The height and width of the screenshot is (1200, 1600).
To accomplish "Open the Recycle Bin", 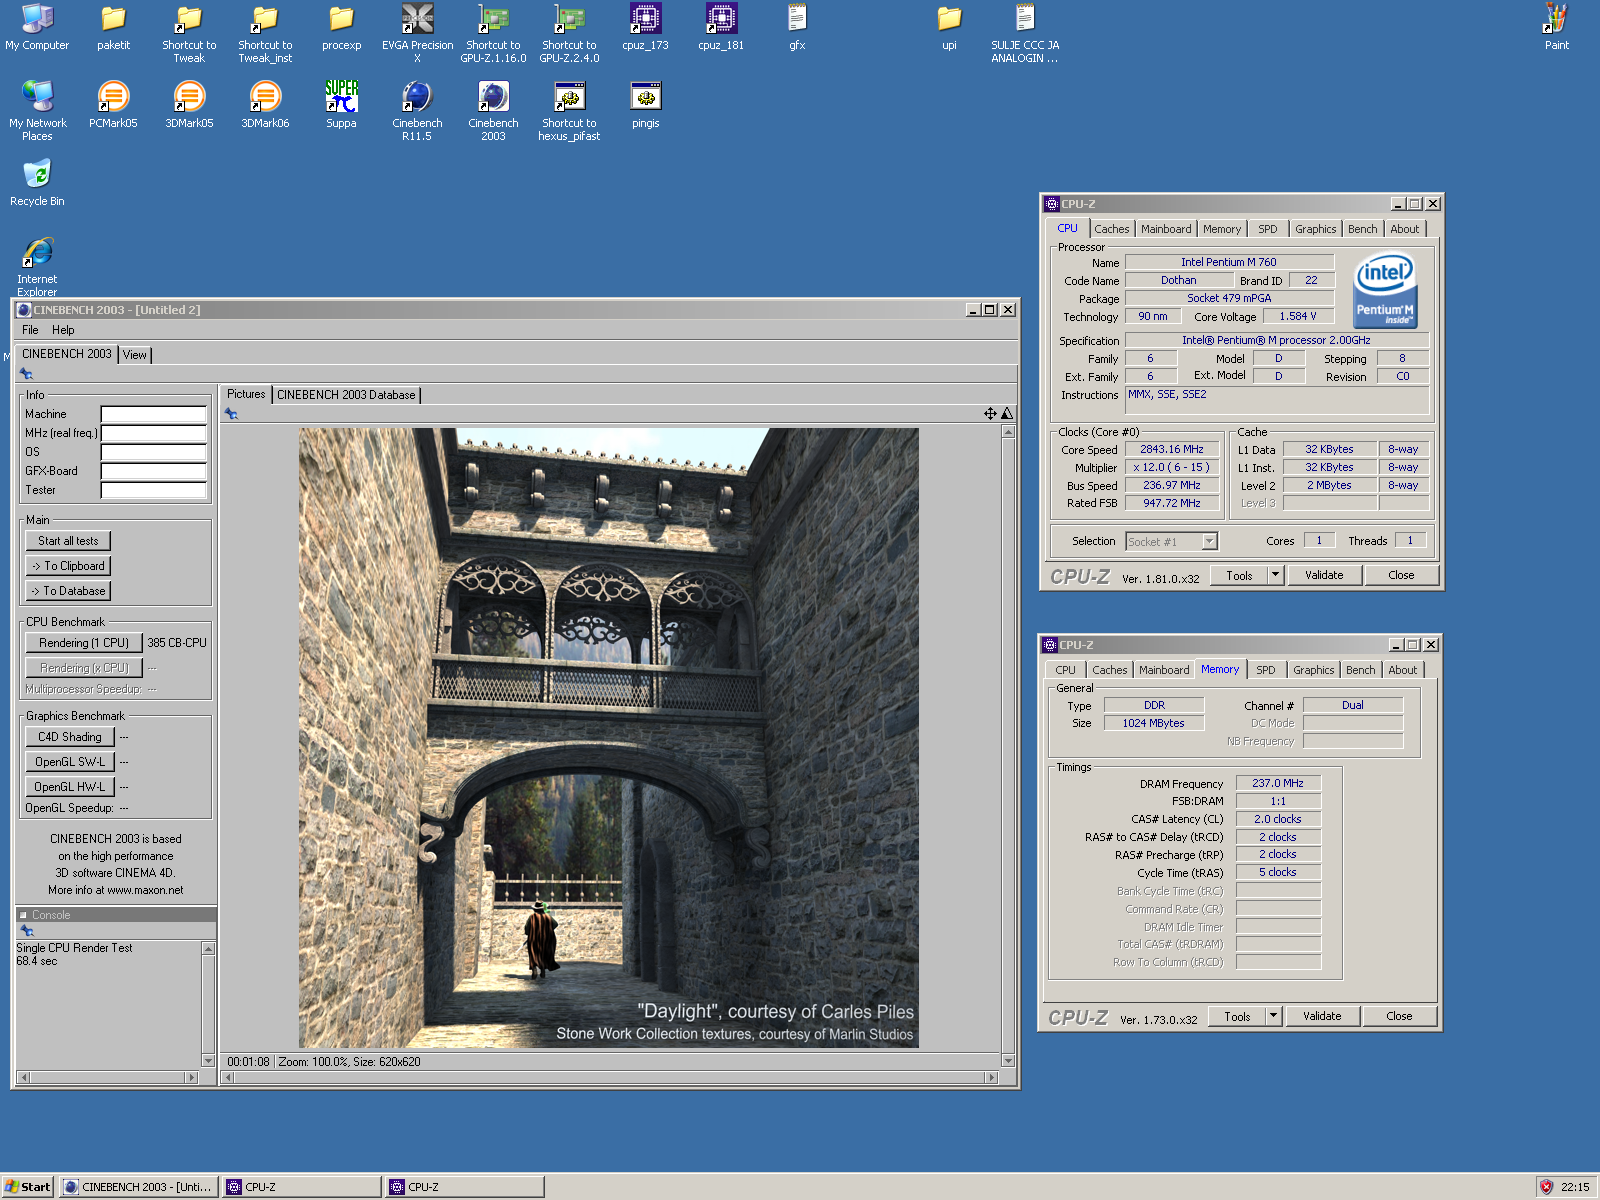I will point(37,183).
